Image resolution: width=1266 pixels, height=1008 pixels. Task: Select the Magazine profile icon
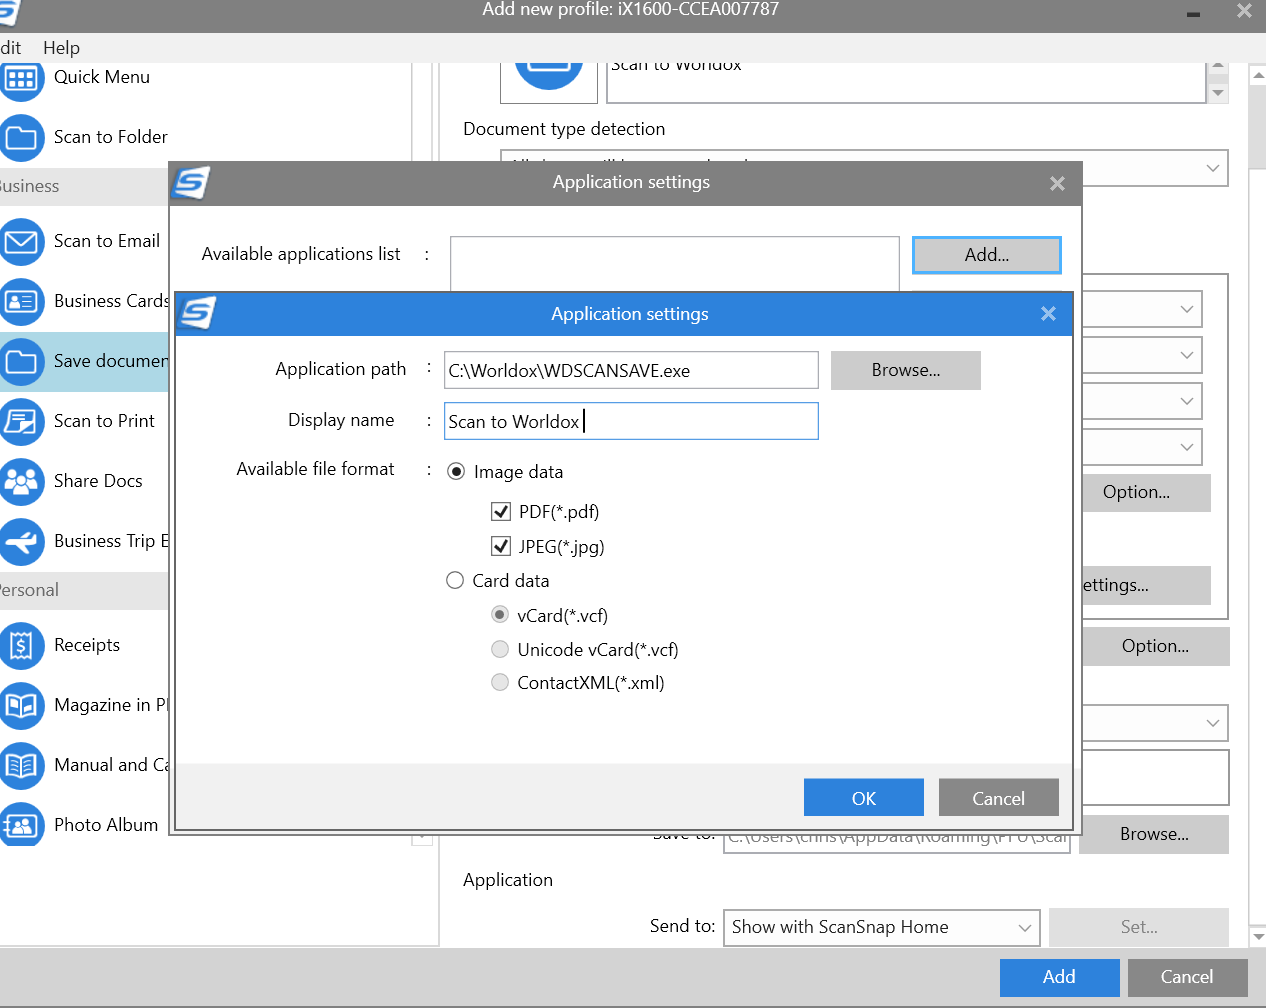click(21, 706)
